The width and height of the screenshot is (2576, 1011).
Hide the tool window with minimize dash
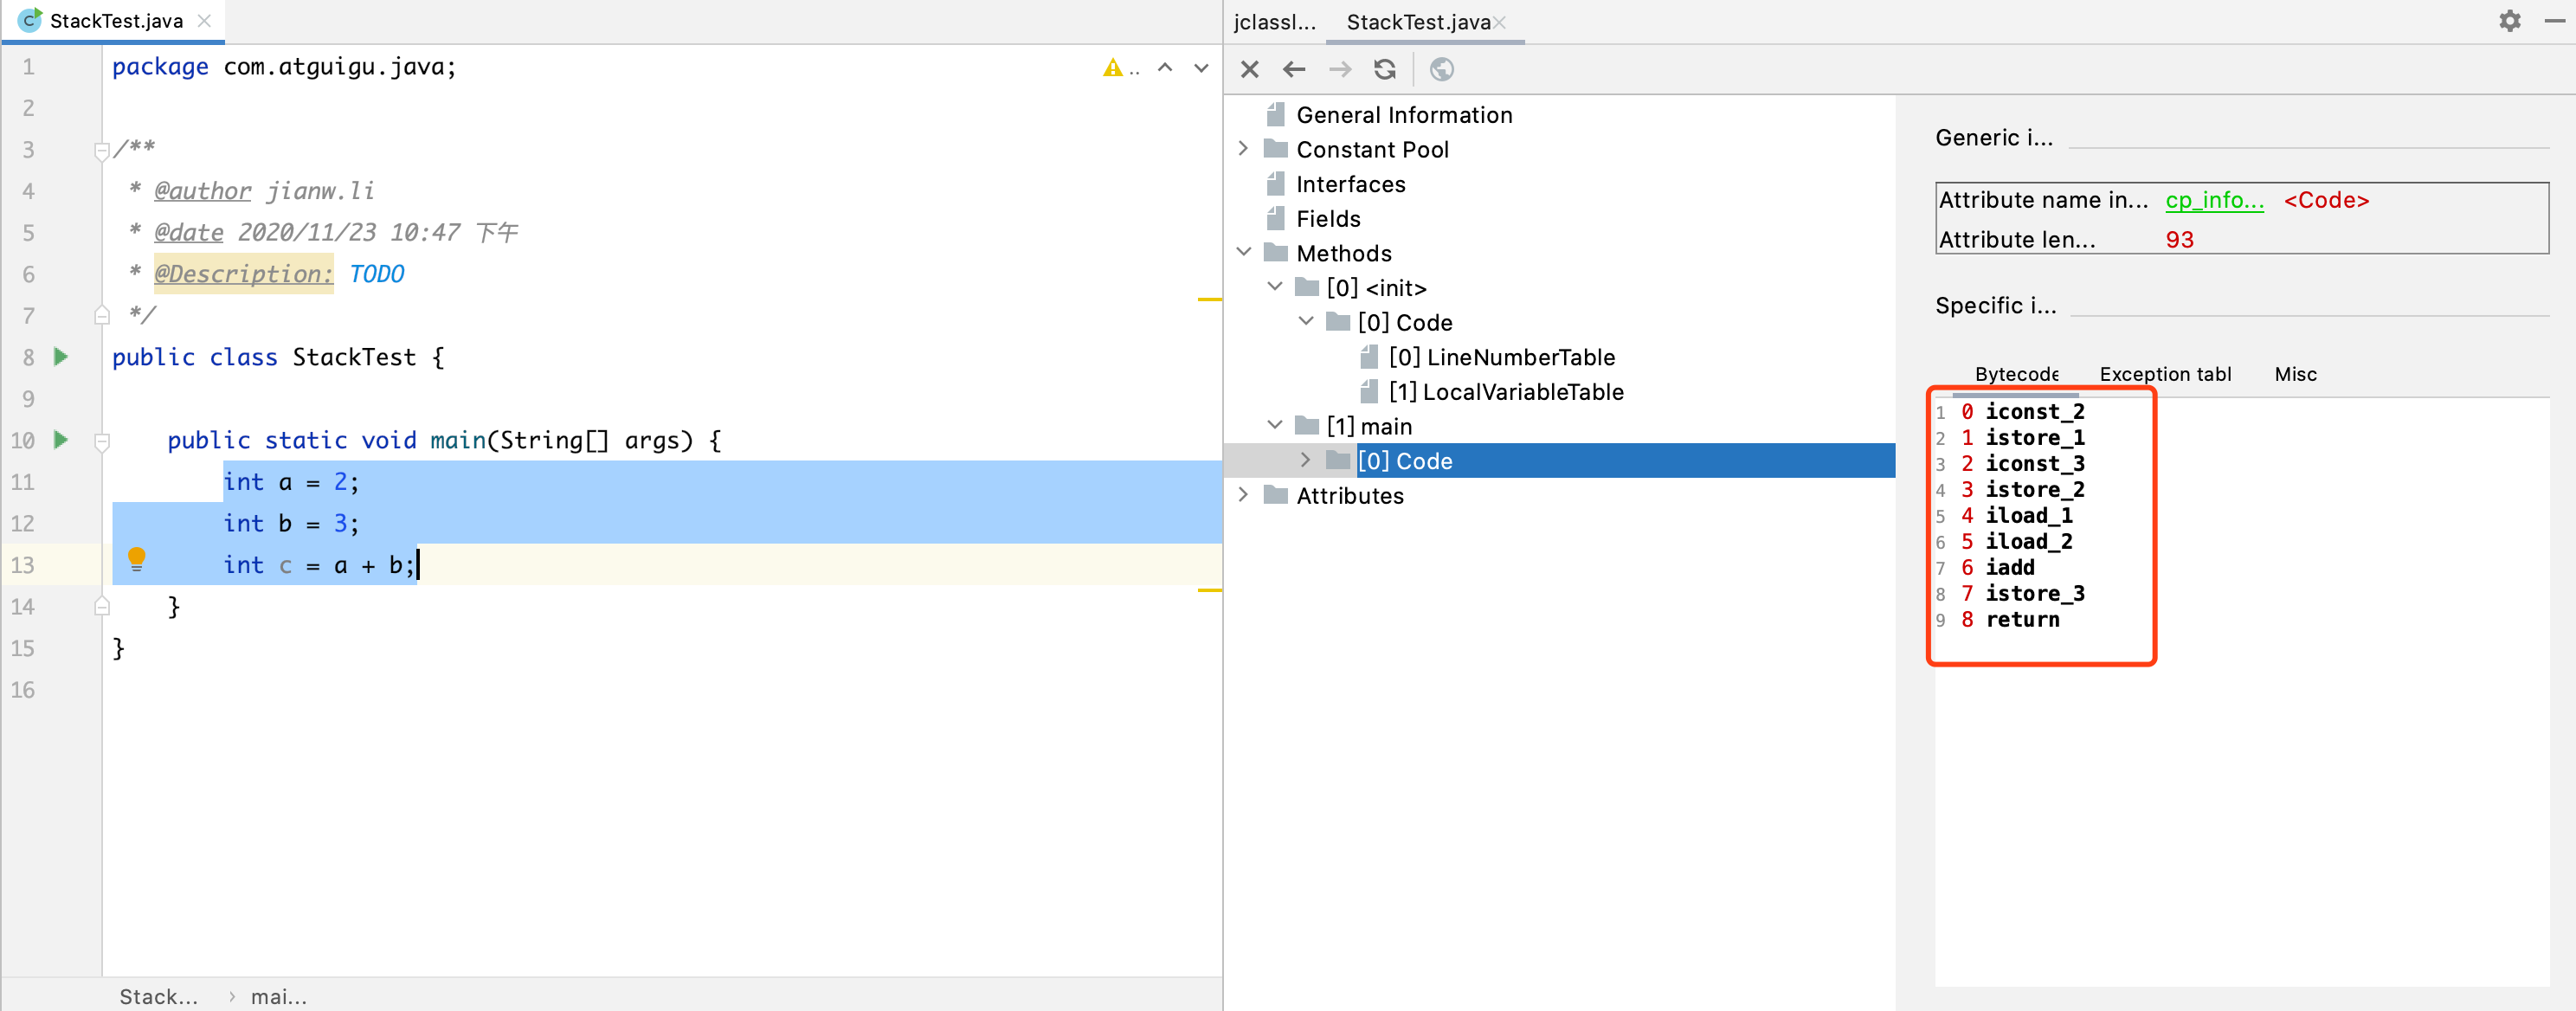coord(2556,21)
